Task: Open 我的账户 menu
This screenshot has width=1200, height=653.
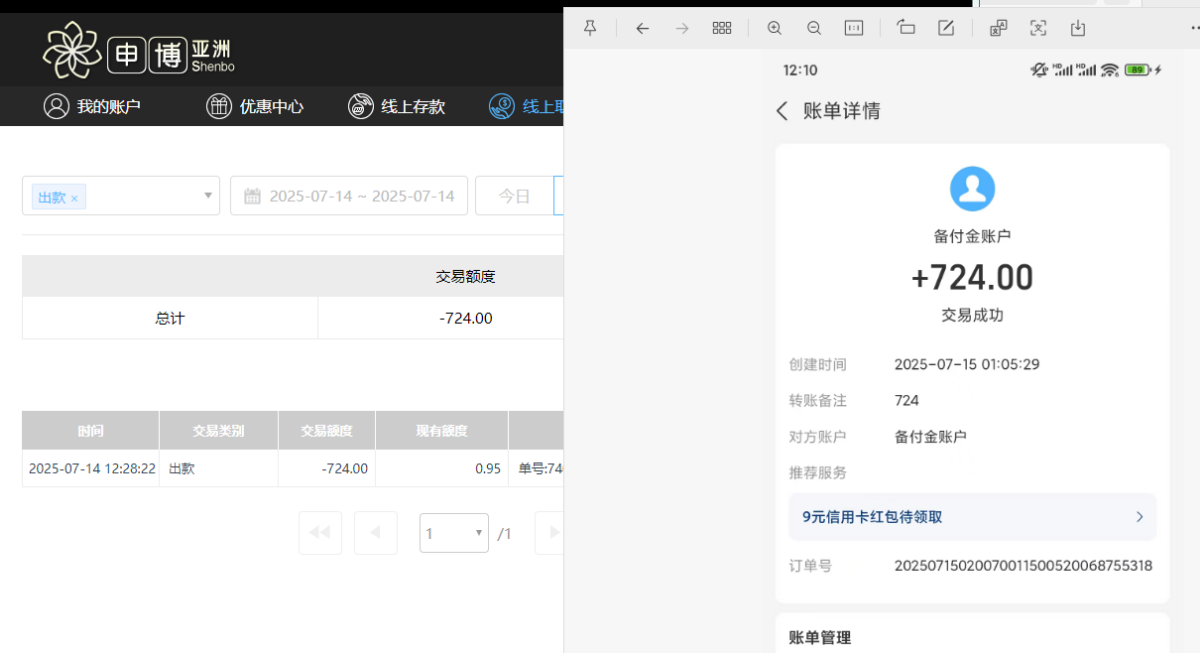Action: tap(92, 106)
